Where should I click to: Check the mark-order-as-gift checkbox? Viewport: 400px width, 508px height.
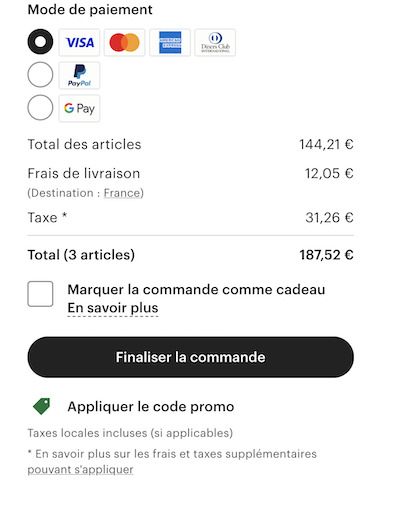coord(40,294)
